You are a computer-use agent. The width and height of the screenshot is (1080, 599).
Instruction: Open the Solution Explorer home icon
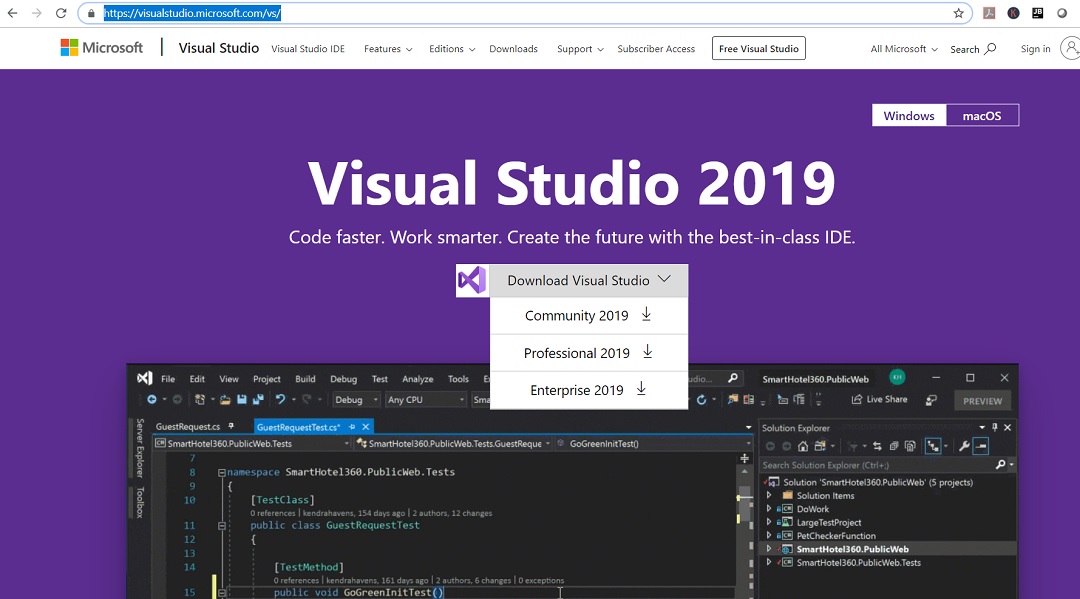[x=803, y=448]
